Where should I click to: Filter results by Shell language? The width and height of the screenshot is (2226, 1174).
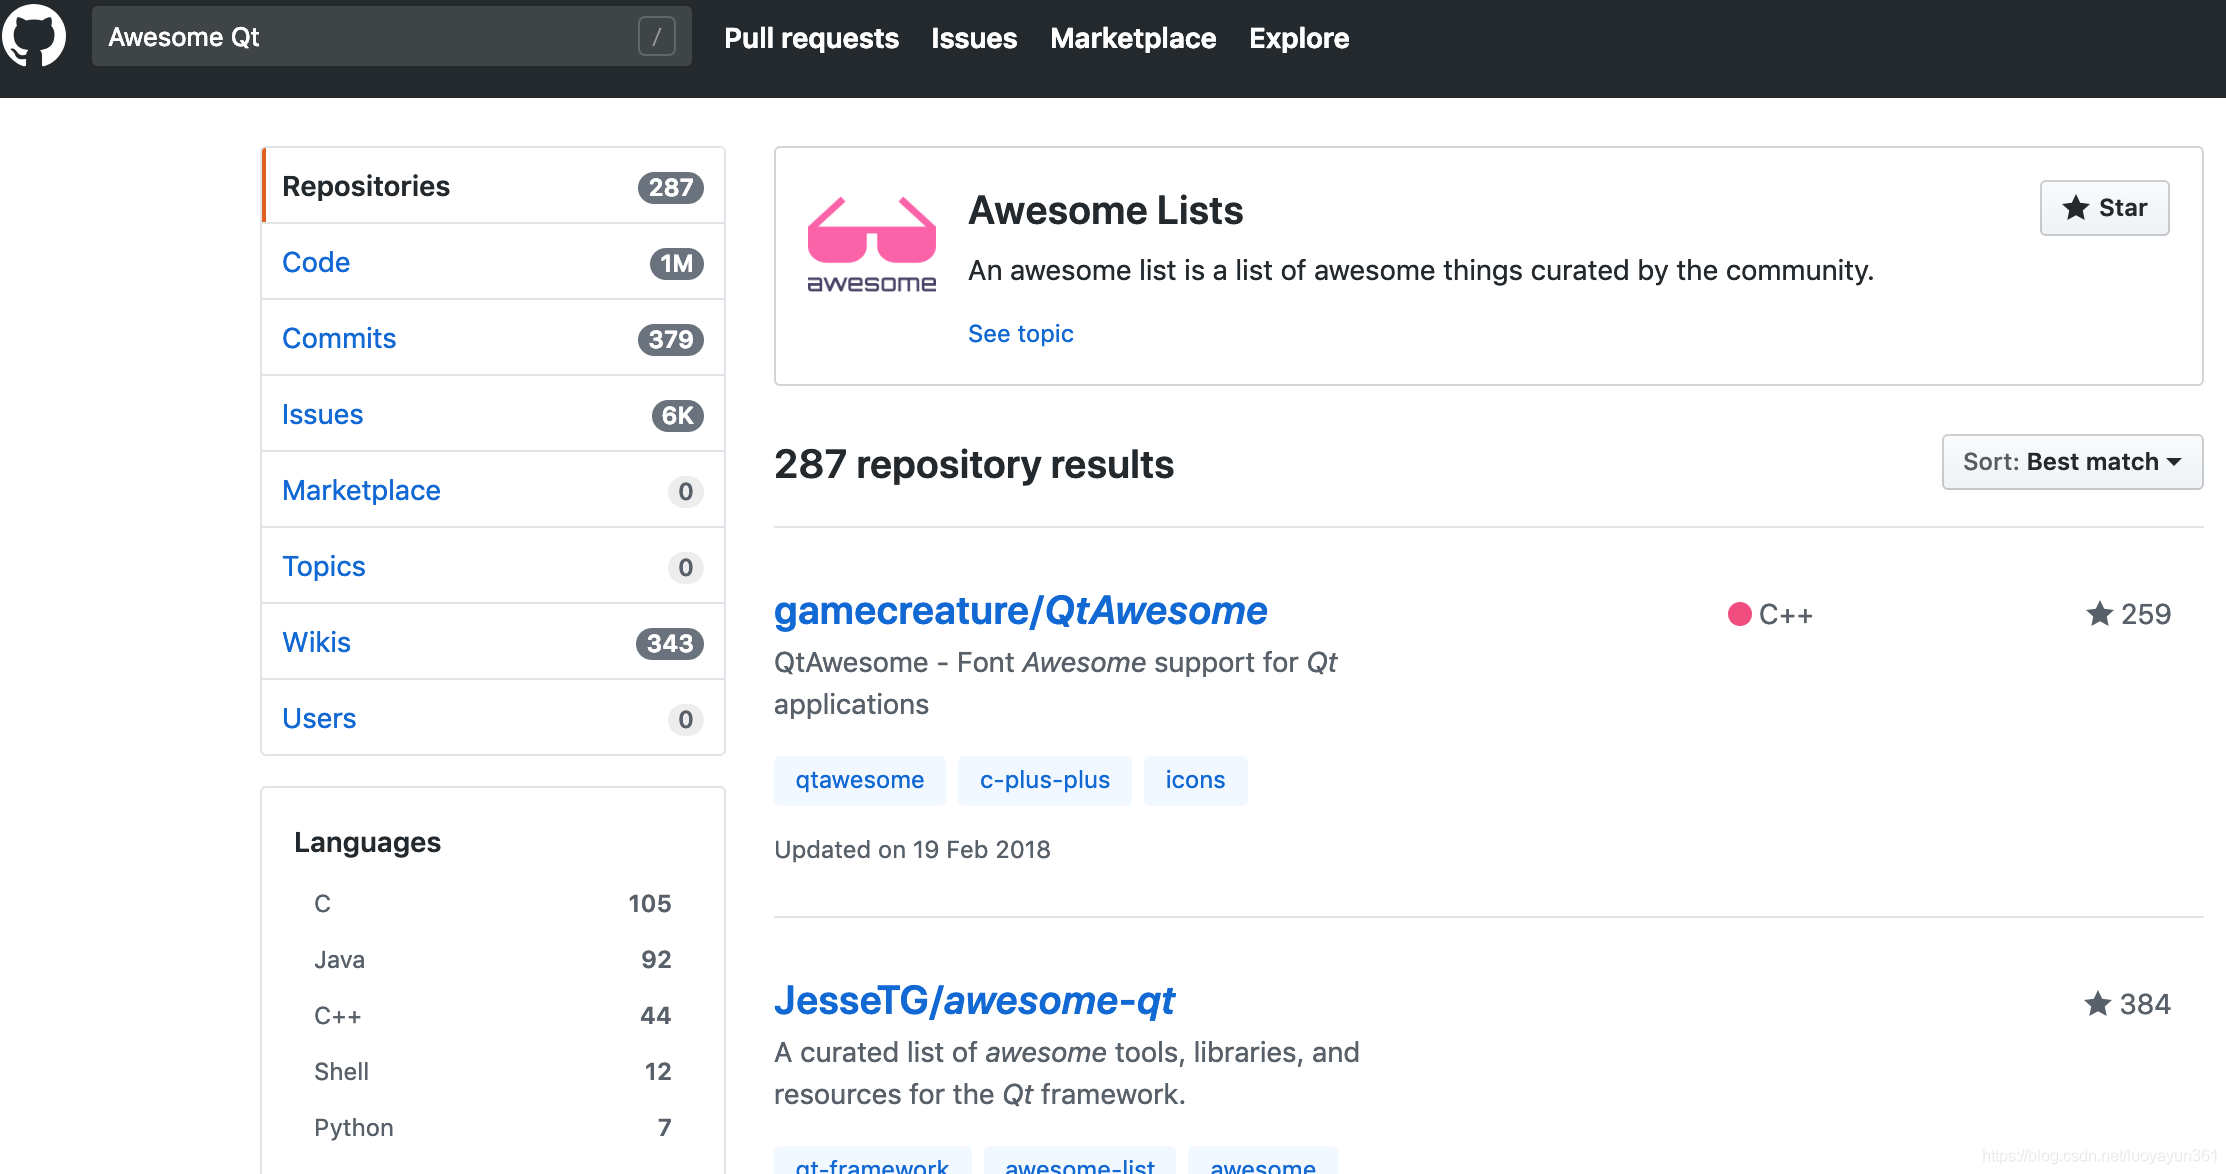[492, 1071]
